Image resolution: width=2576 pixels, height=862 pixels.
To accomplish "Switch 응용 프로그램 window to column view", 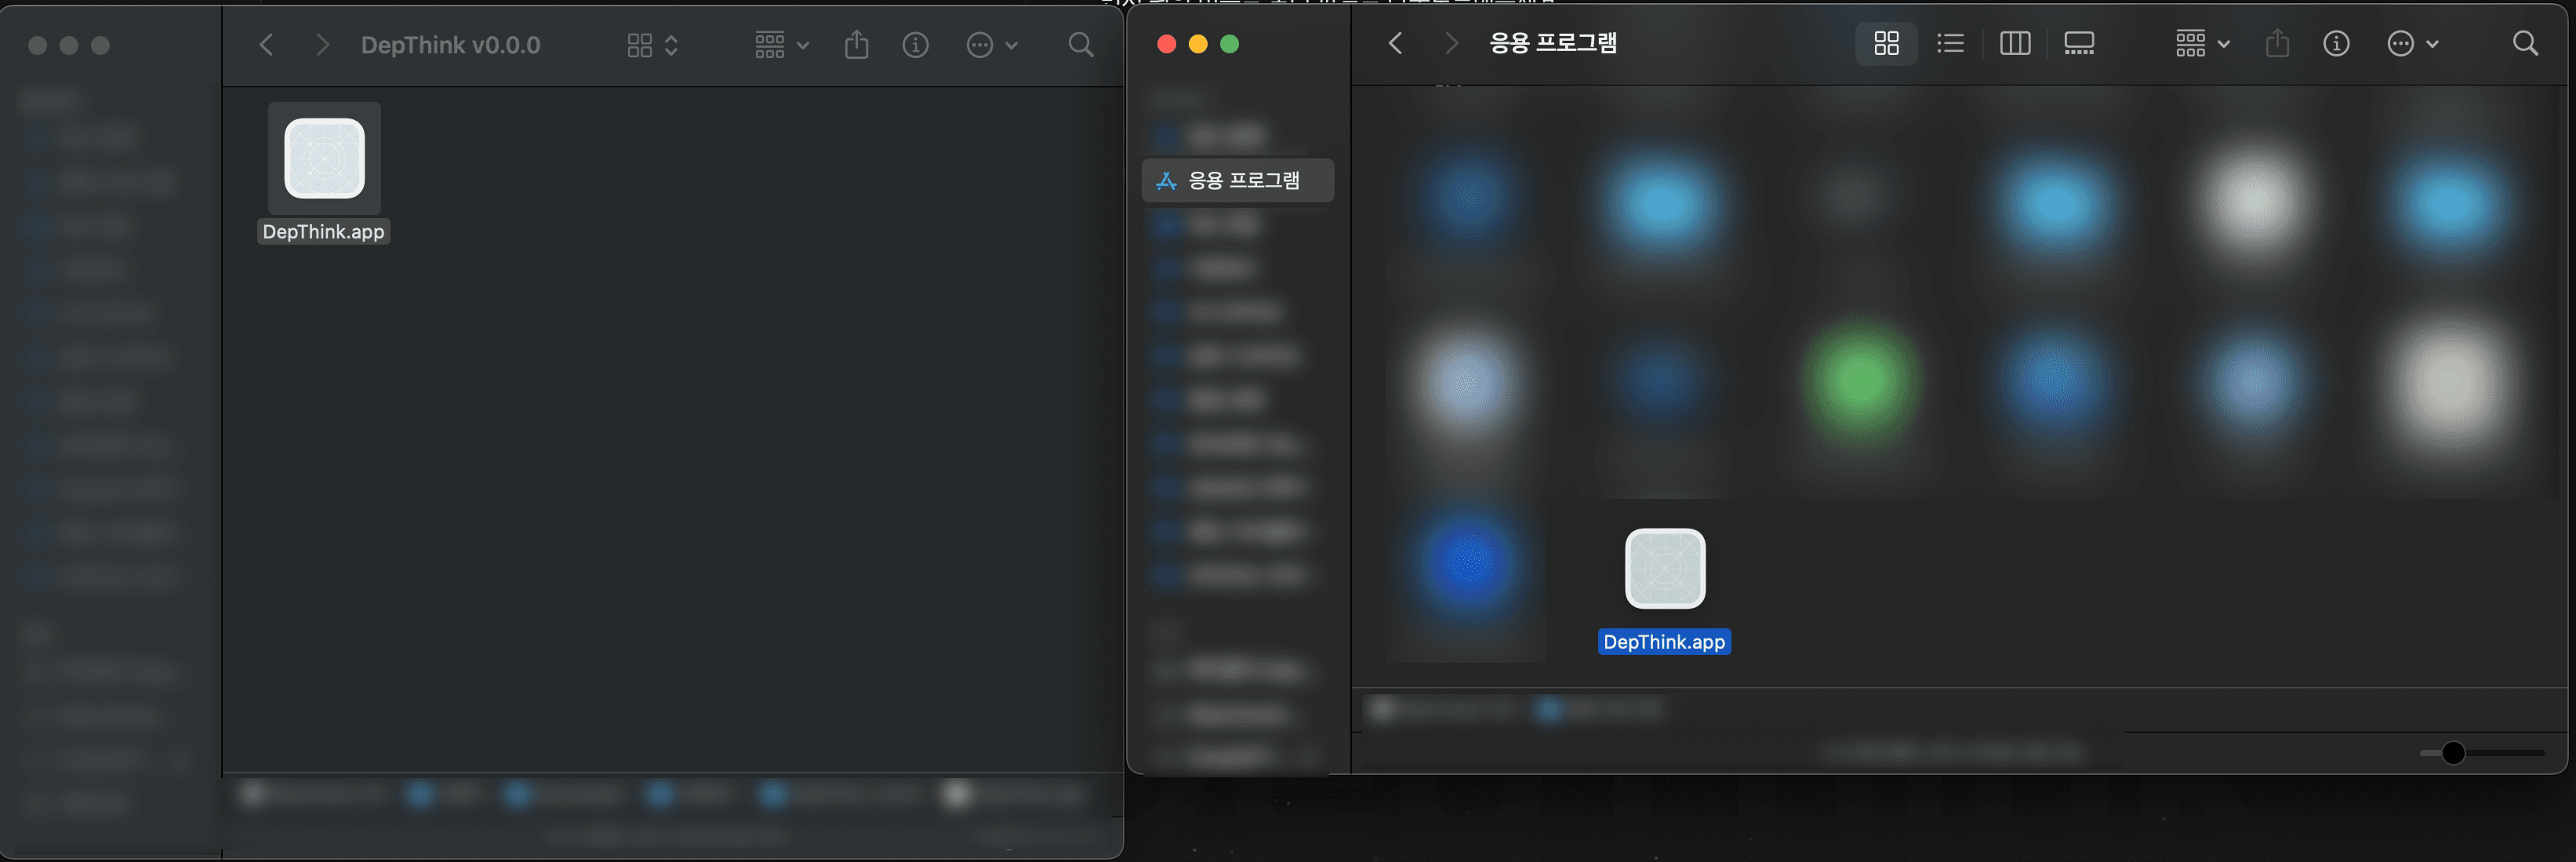I will 2014,43.
